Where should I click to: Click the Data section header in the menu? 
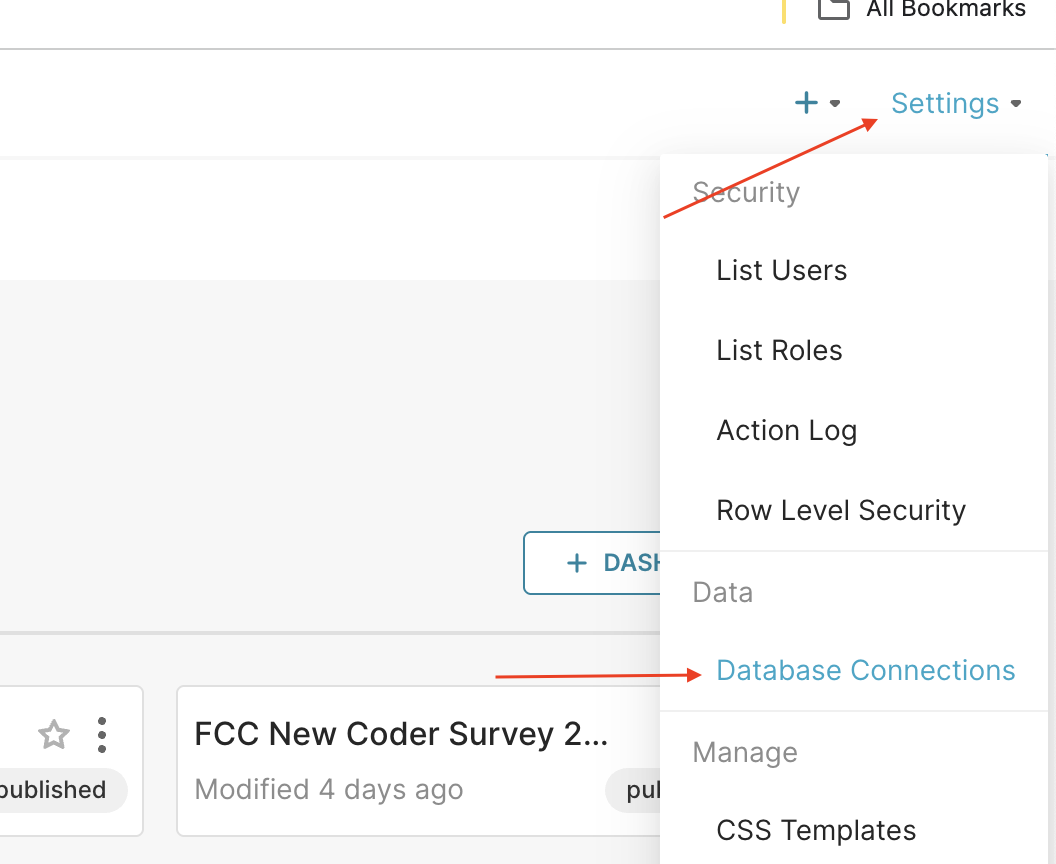point(722,592)
